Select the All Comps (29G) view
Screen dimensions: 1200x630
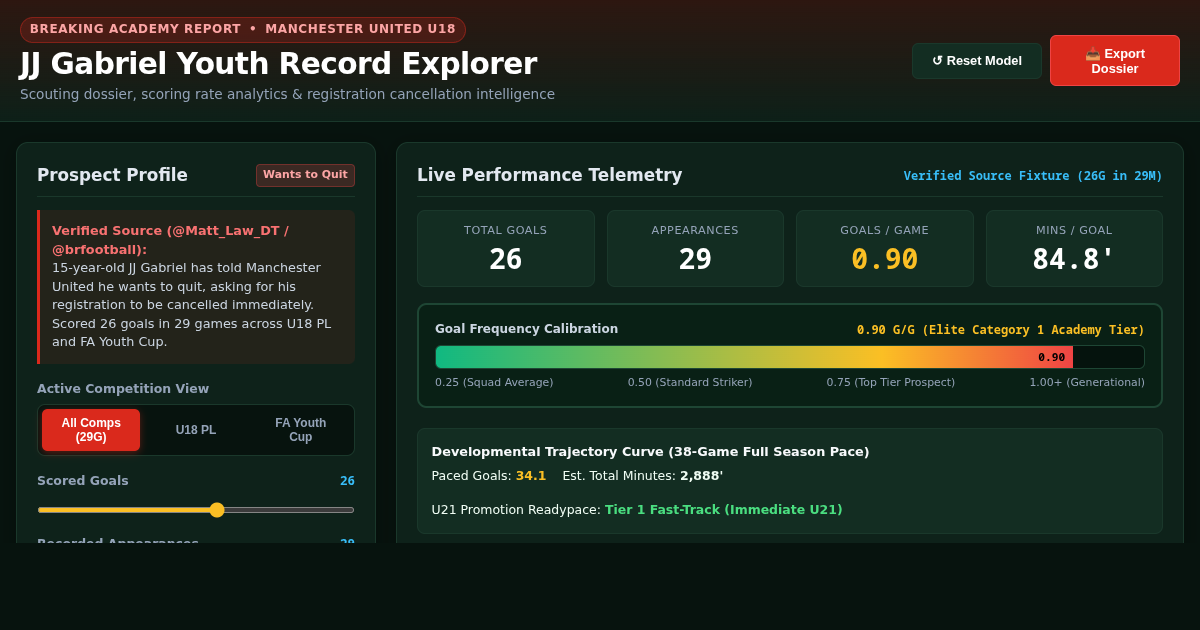pos(91,430)
